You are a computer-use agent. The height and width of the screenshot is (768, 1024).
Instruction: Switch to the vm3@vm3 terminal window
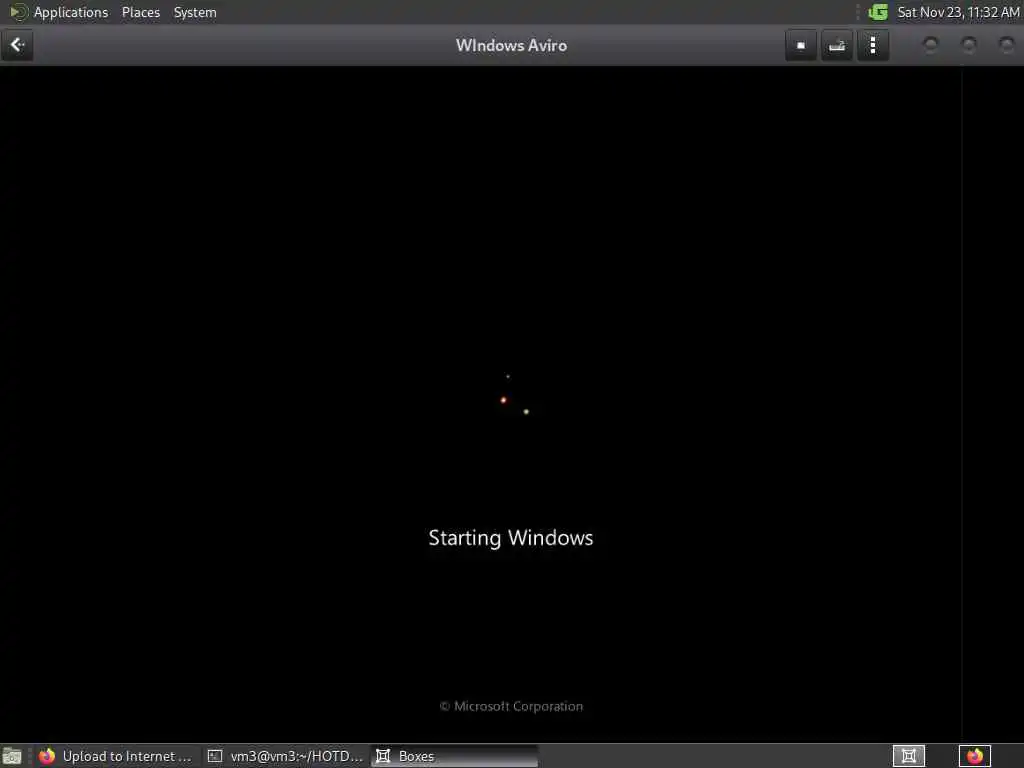click(x=285, y=756)
